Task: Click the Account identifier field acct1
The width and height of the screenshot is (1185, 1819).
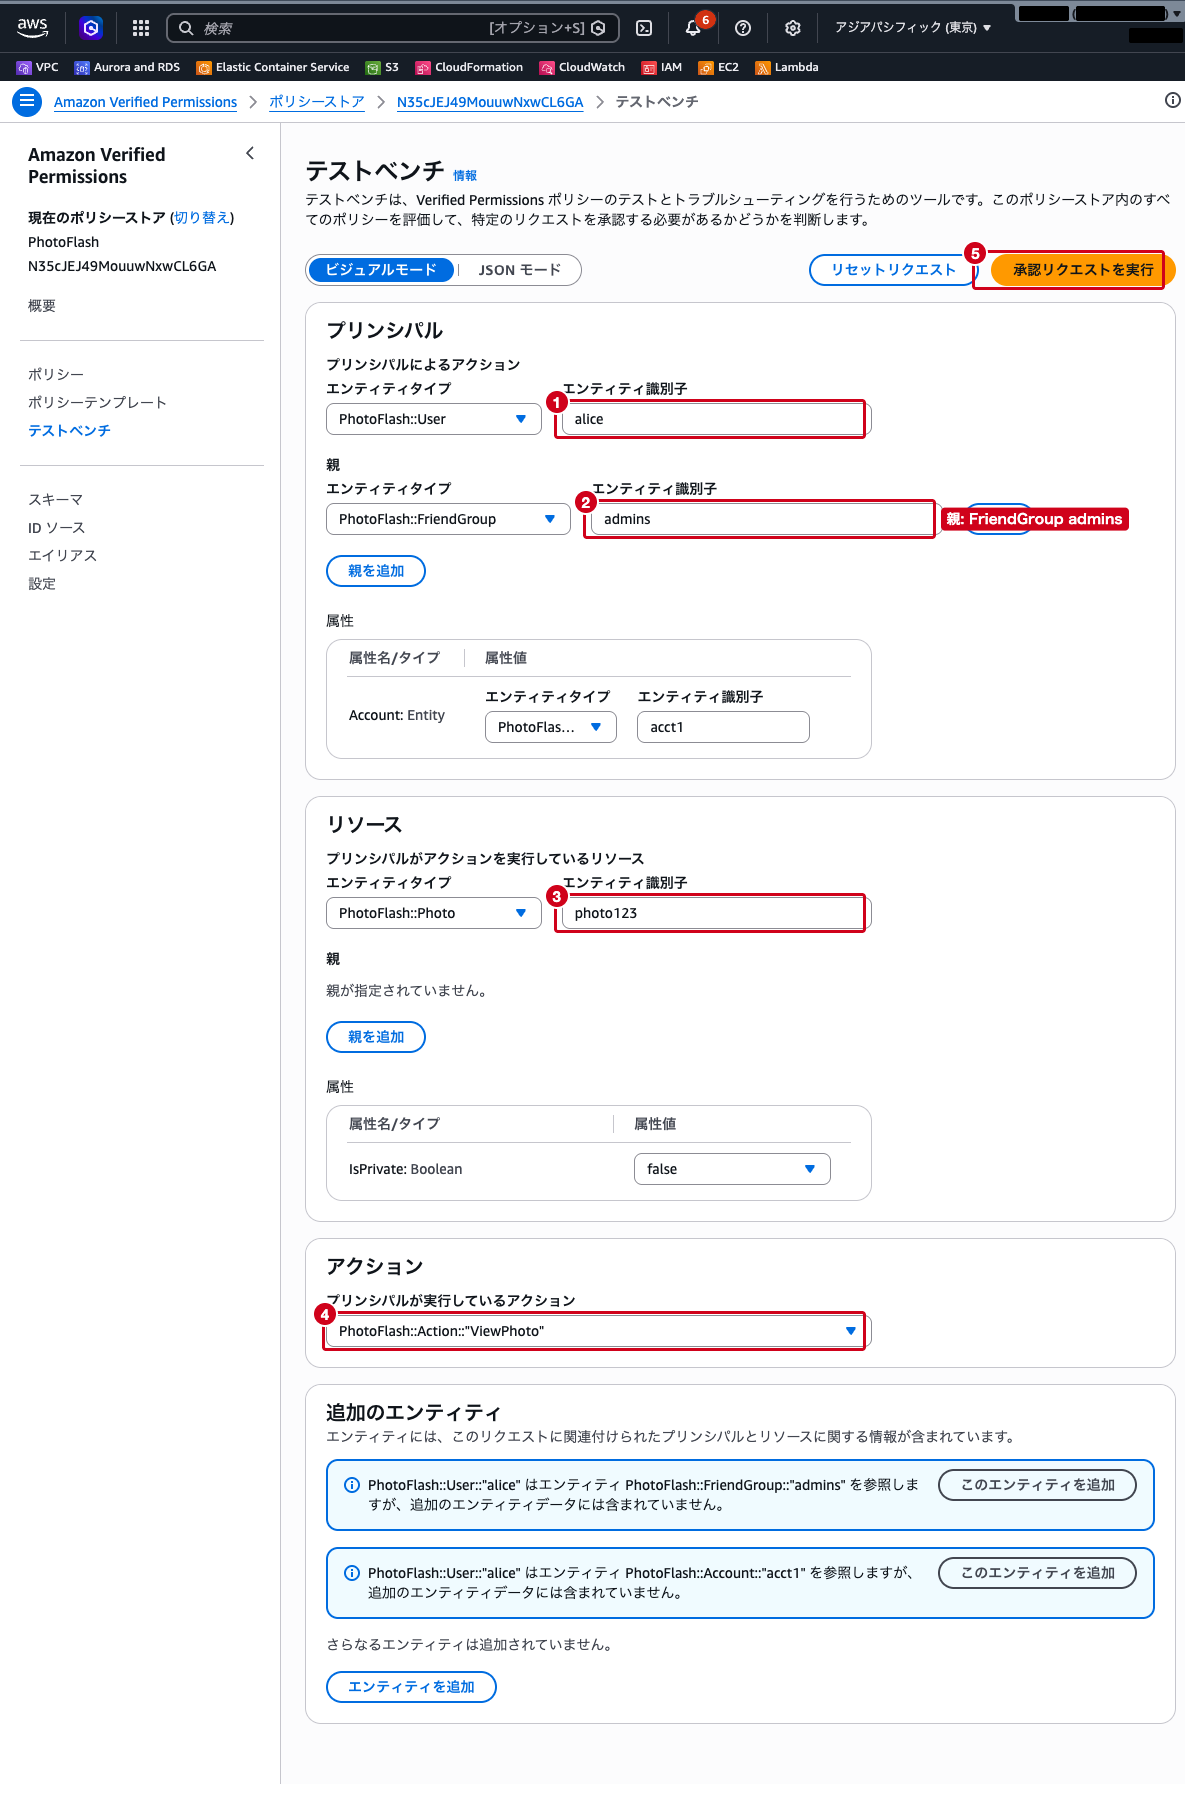Action: tap(723, 727)
